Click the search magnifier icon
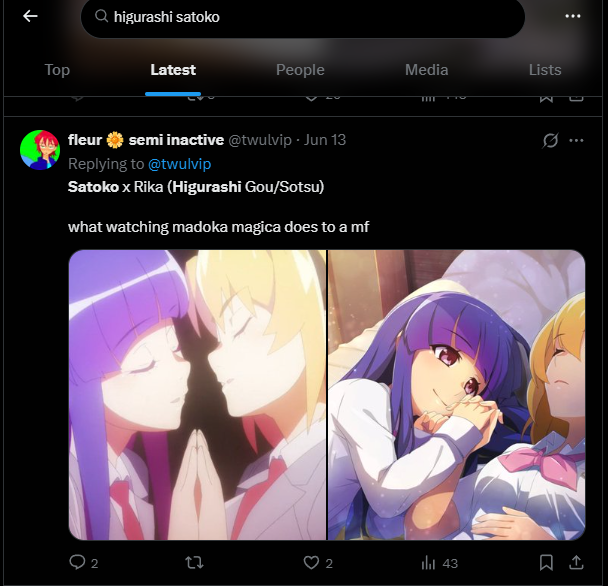The image size is (608, 586). pos(102,16)
